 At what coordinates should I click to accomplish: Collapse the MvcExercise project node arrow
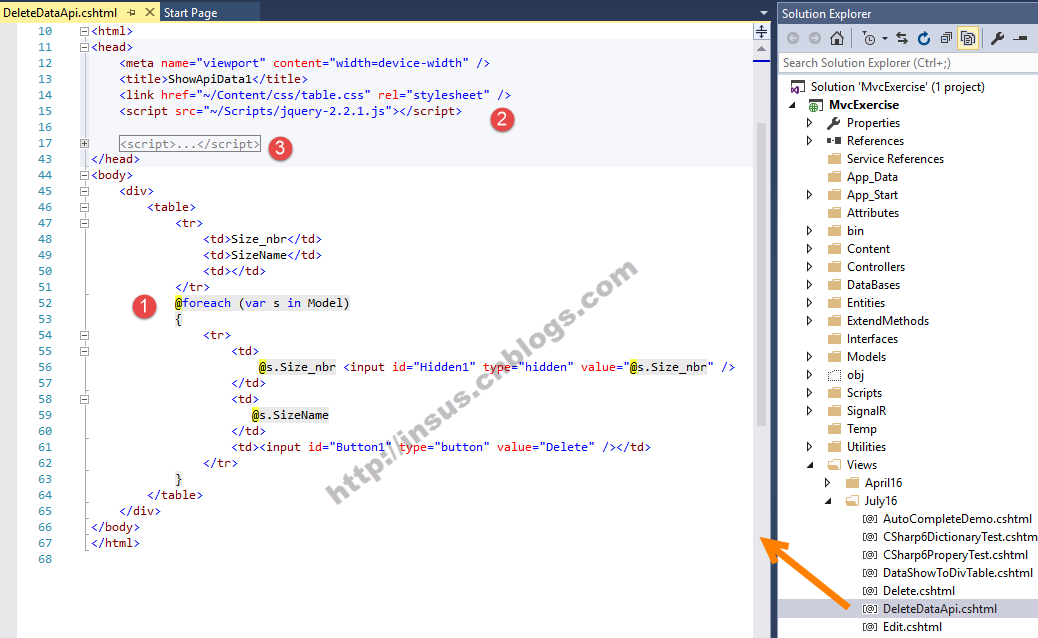(x=792, y=105)
